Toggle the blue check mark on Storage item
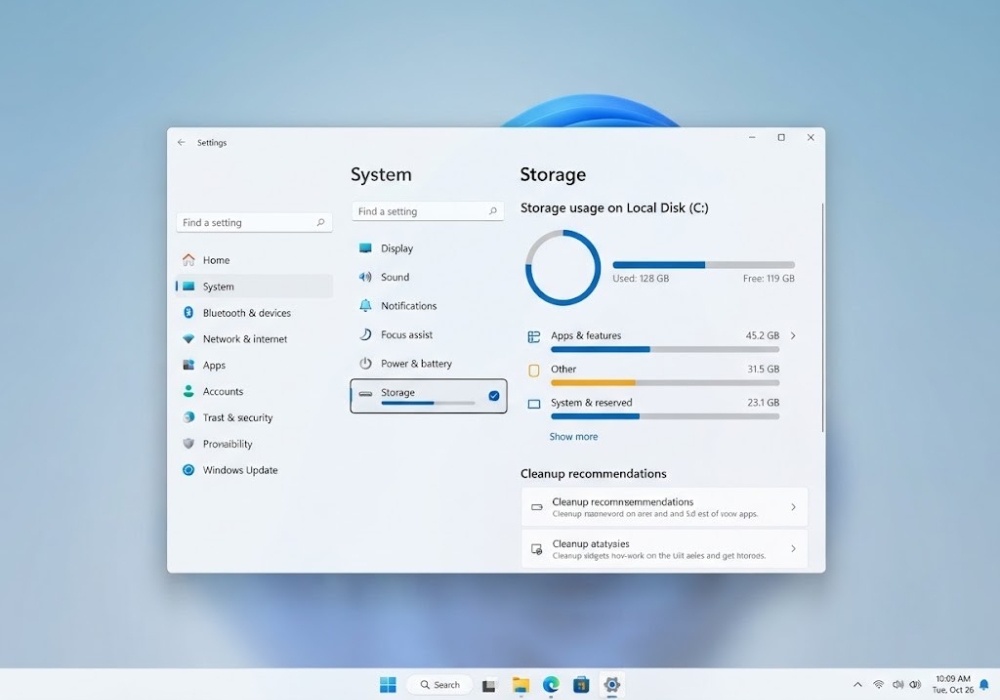Screen dimensions: 1000x700 coord(494,396)
